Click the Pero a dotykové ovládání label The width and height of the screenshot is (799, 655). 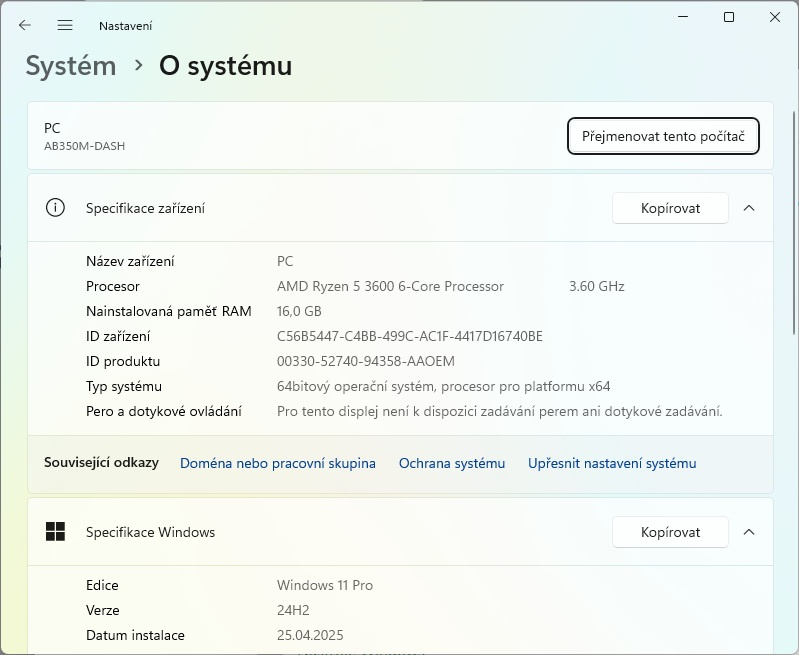[x=164, y=411]
